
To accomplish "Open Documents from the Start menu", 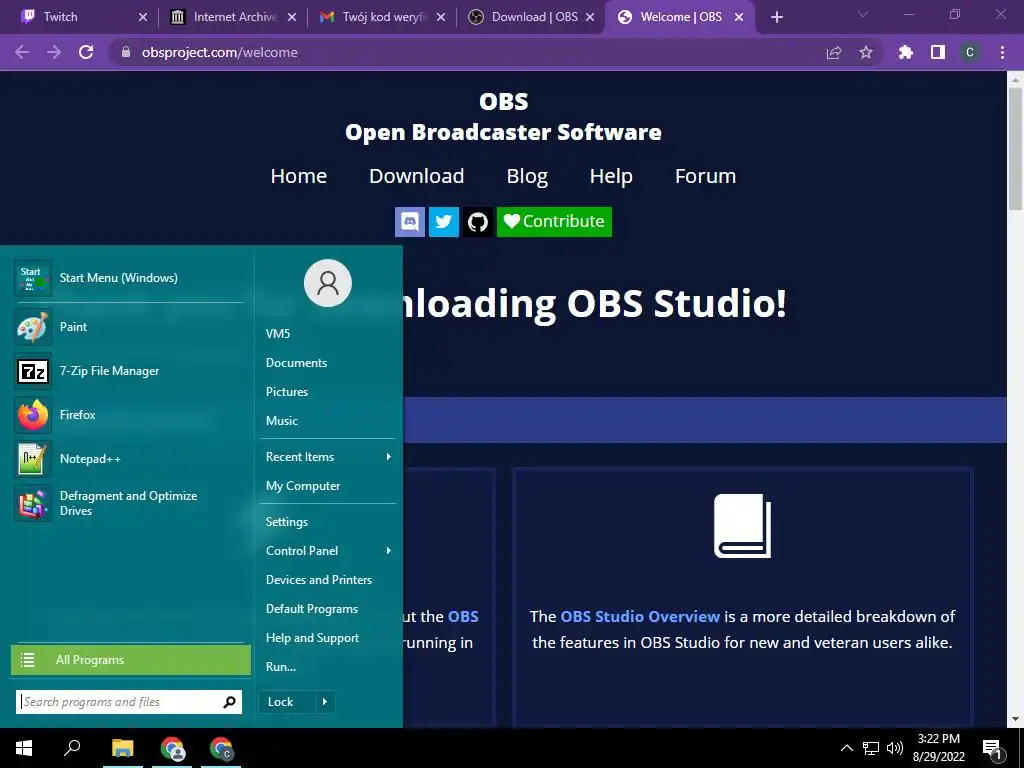I will (x=296, y=362).
